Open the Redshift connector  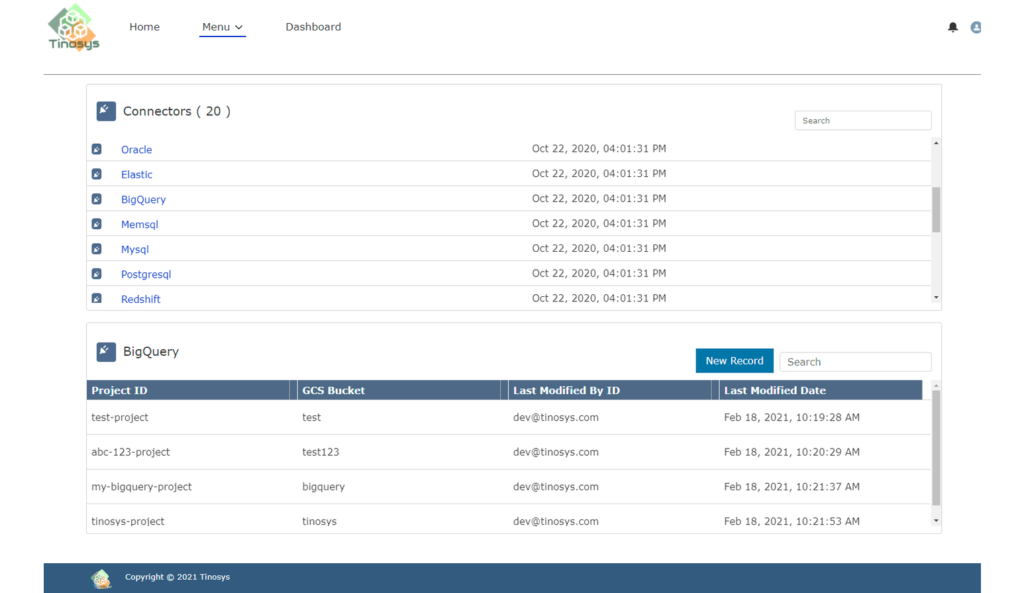pos(140,299)
